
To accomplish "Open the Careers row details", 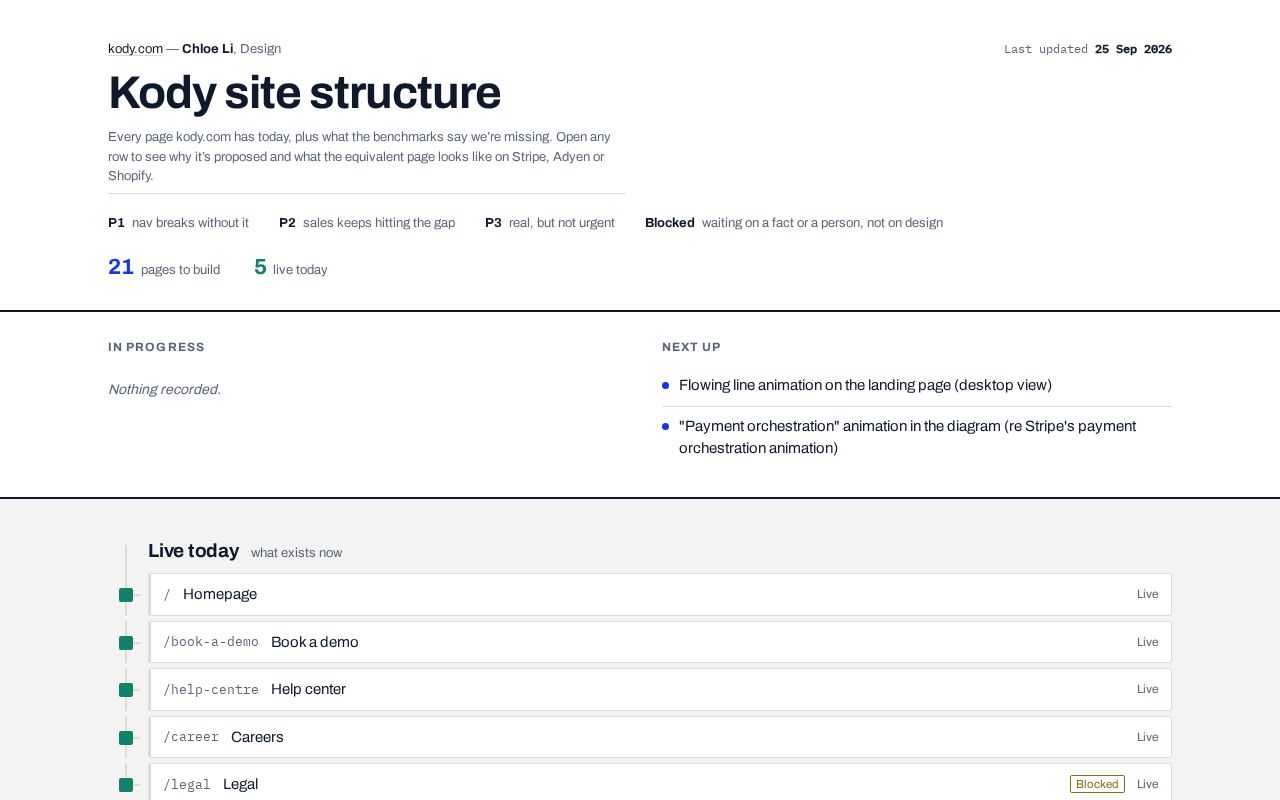I will 660,737.
